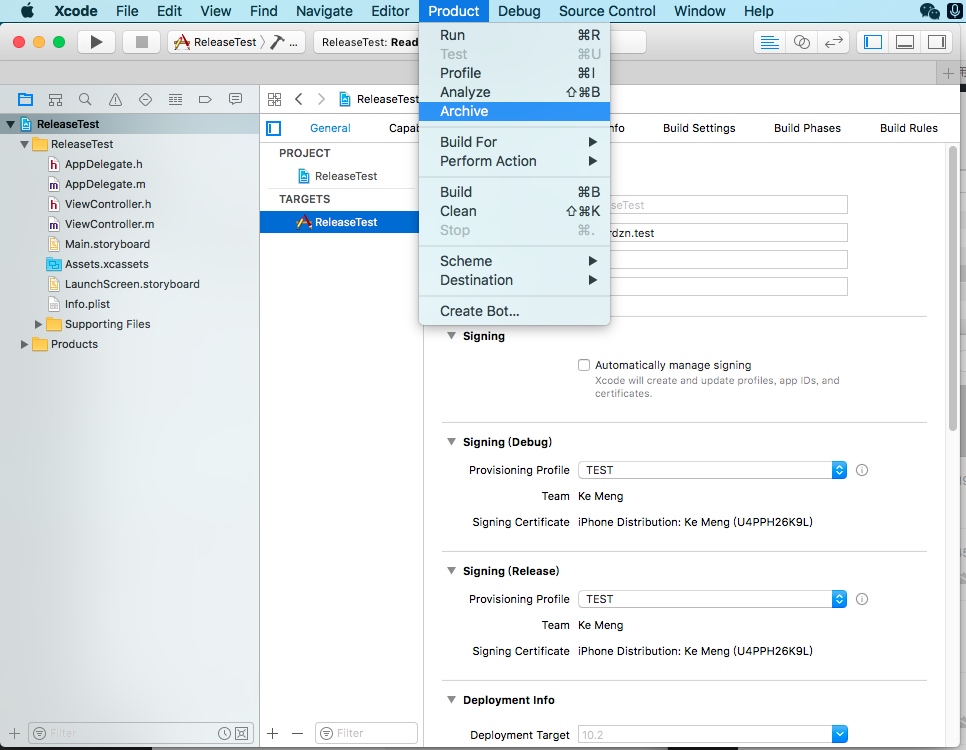Click the info icon beside Debug provisioning profile
Screen dimensions: 966x750
(862, 470)
